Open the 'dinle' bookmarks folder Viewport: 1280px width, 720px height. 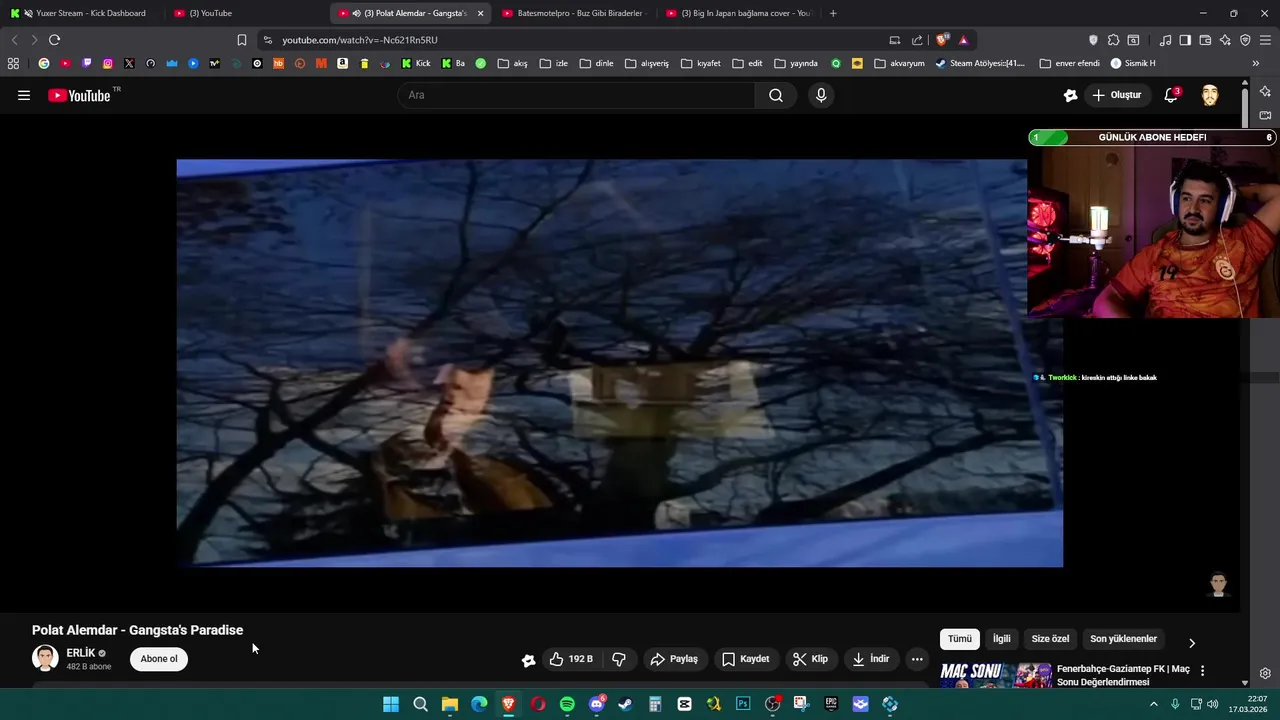pos(596,63)
